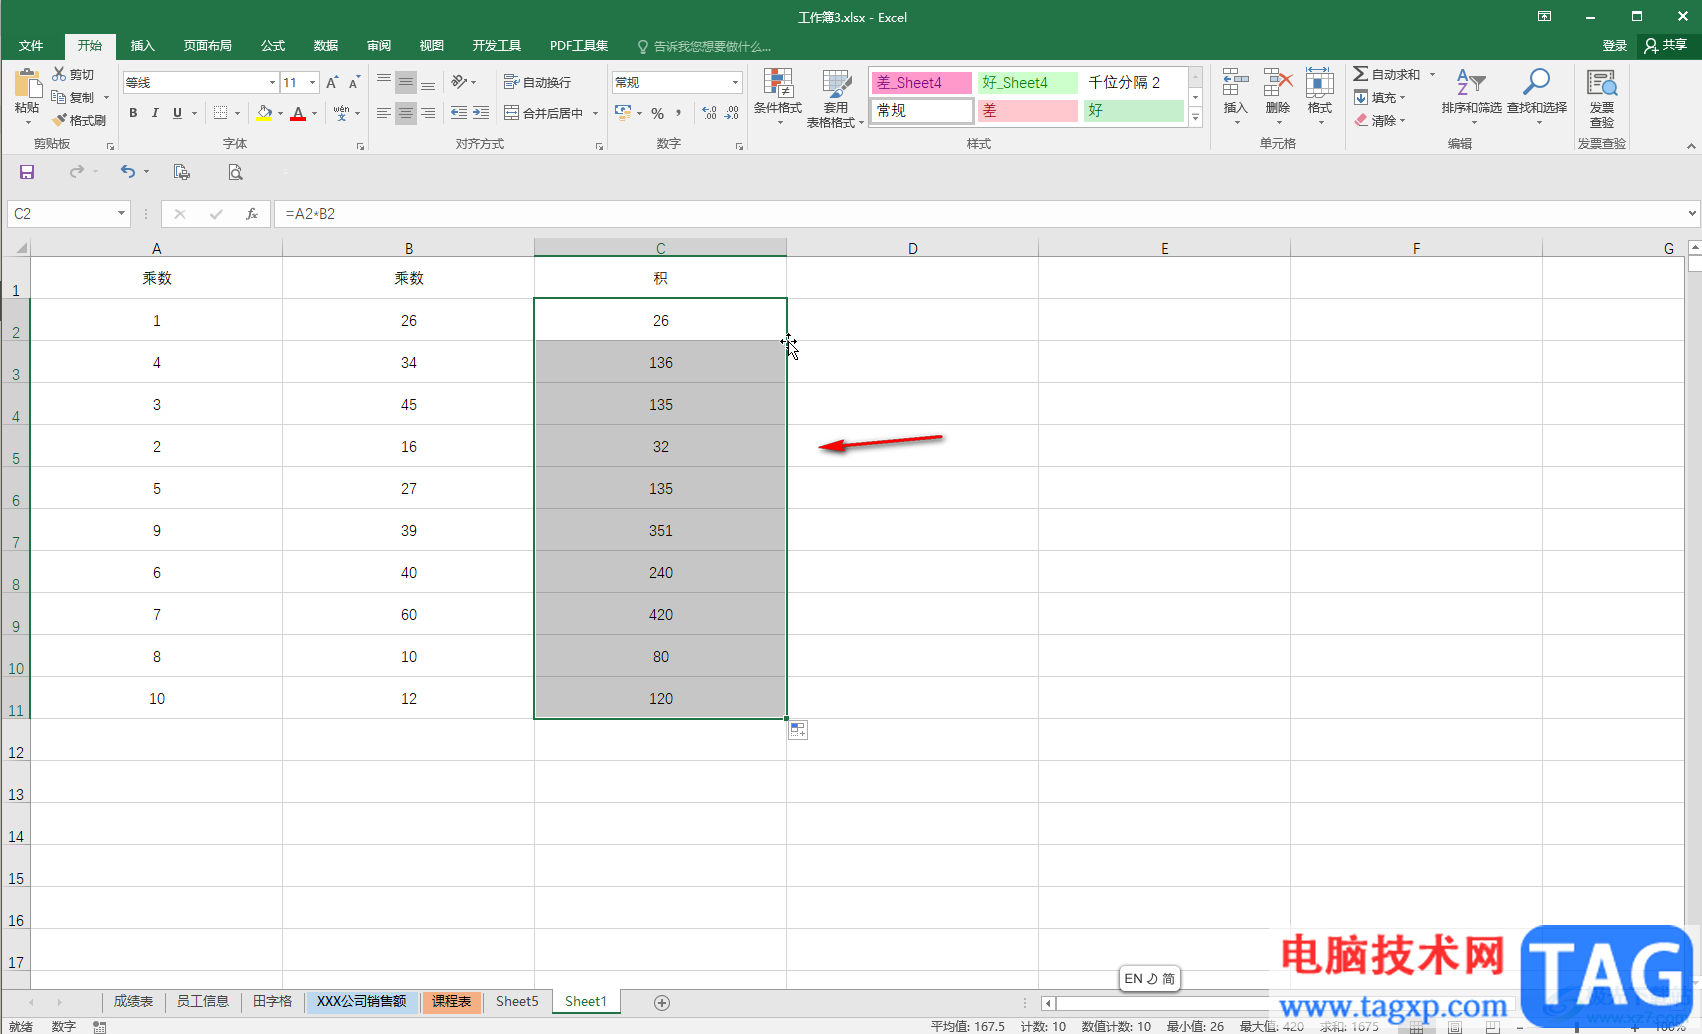Viewport: 1702px width, 1034px height.
Task: Click the Login (登录) button
Action: [x=1614, y=46]
